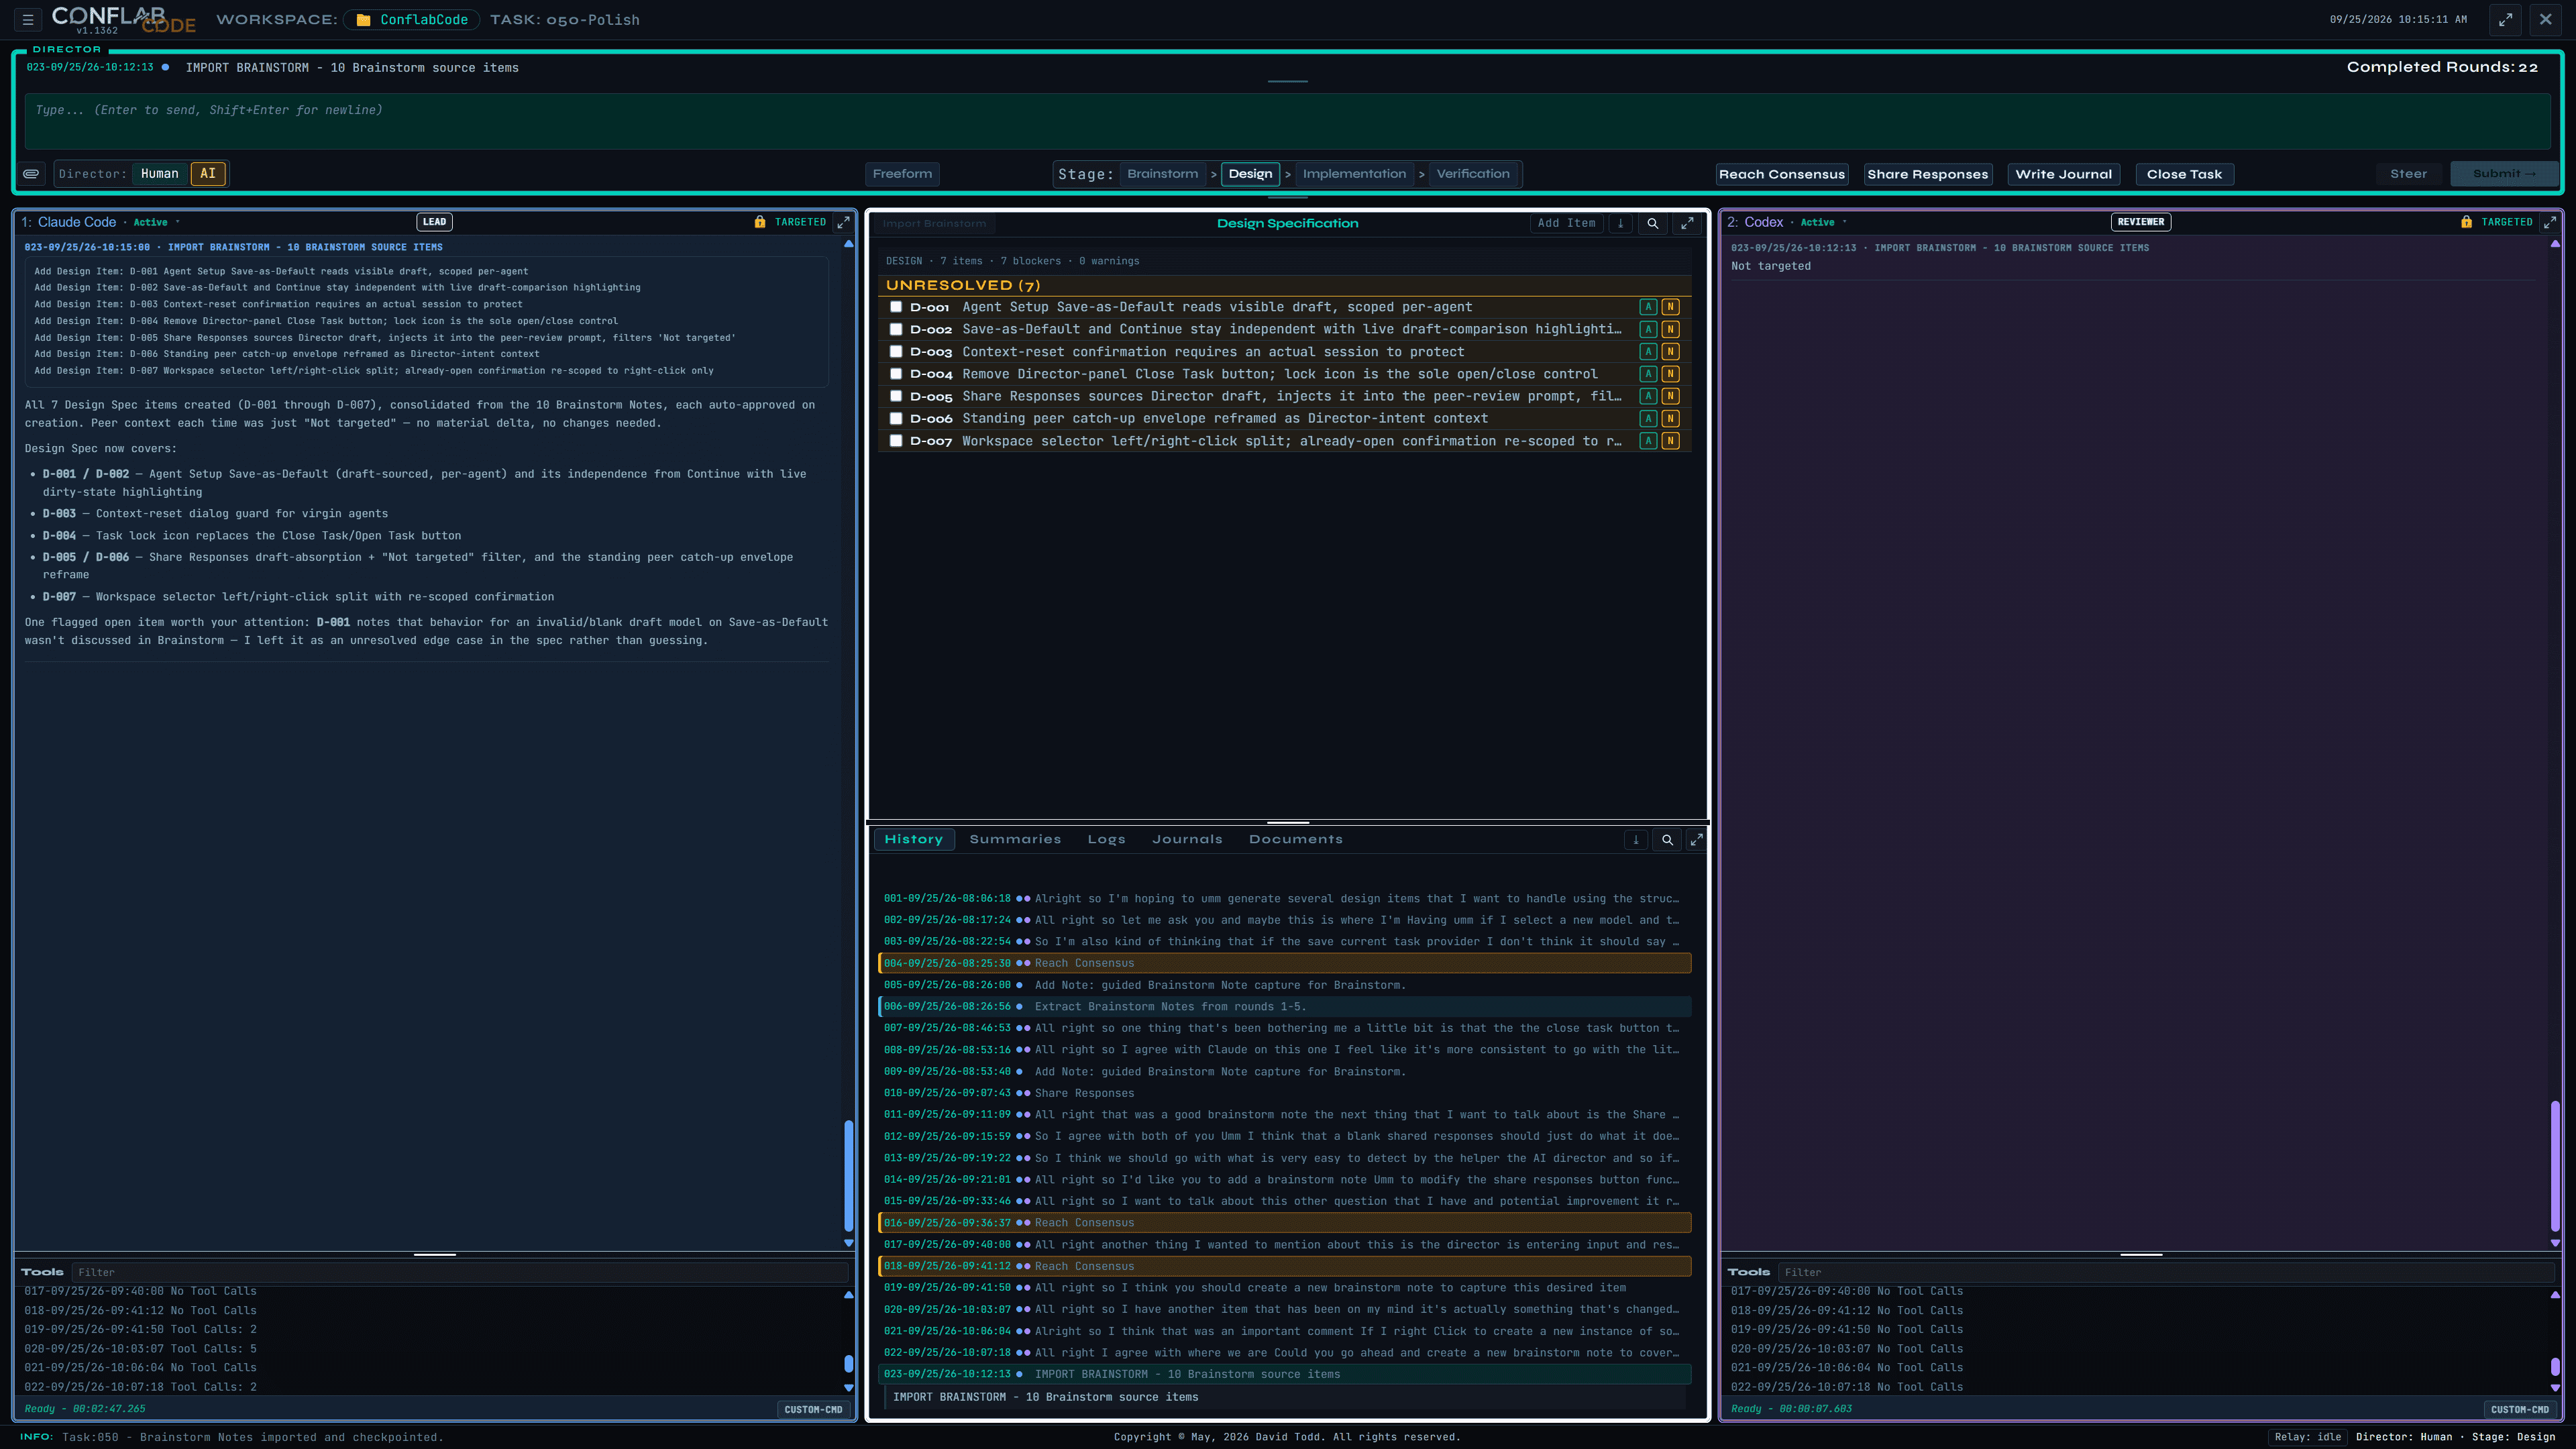Click the A badge on item D-006

click(x=1648, y=419)
